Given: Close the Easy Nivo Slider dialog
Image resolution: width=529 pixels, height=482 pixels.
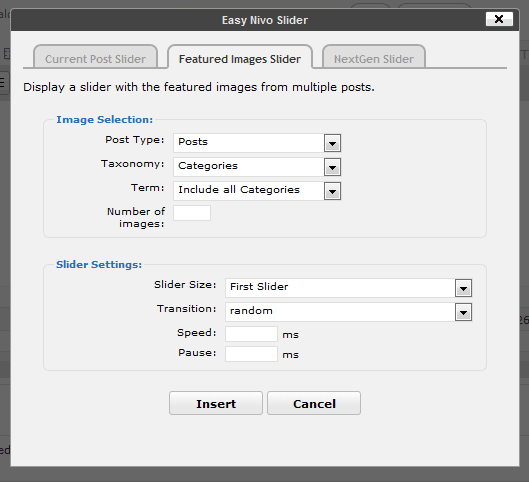Looking at the screenshot, I should click(x=499, y=19).
